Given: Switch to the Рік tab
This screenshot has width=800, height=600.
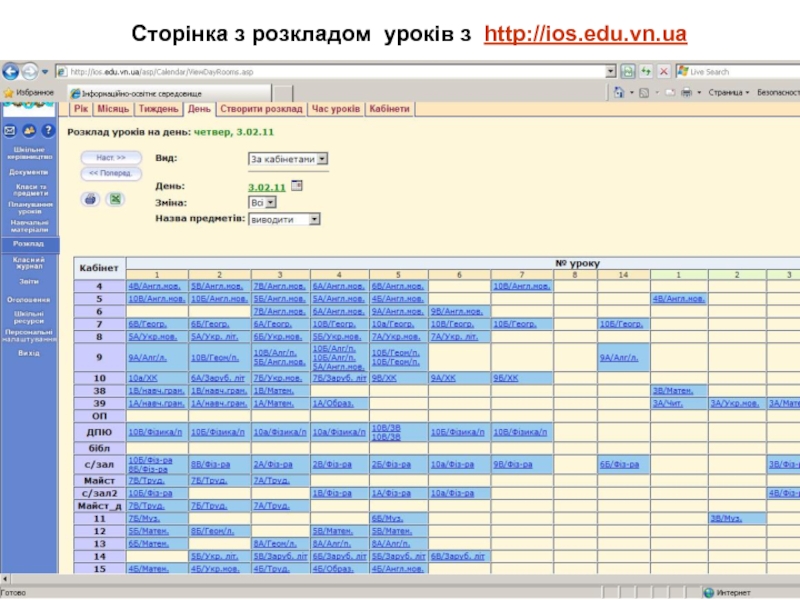Looking at the screenshot, I should coord(81,109).
